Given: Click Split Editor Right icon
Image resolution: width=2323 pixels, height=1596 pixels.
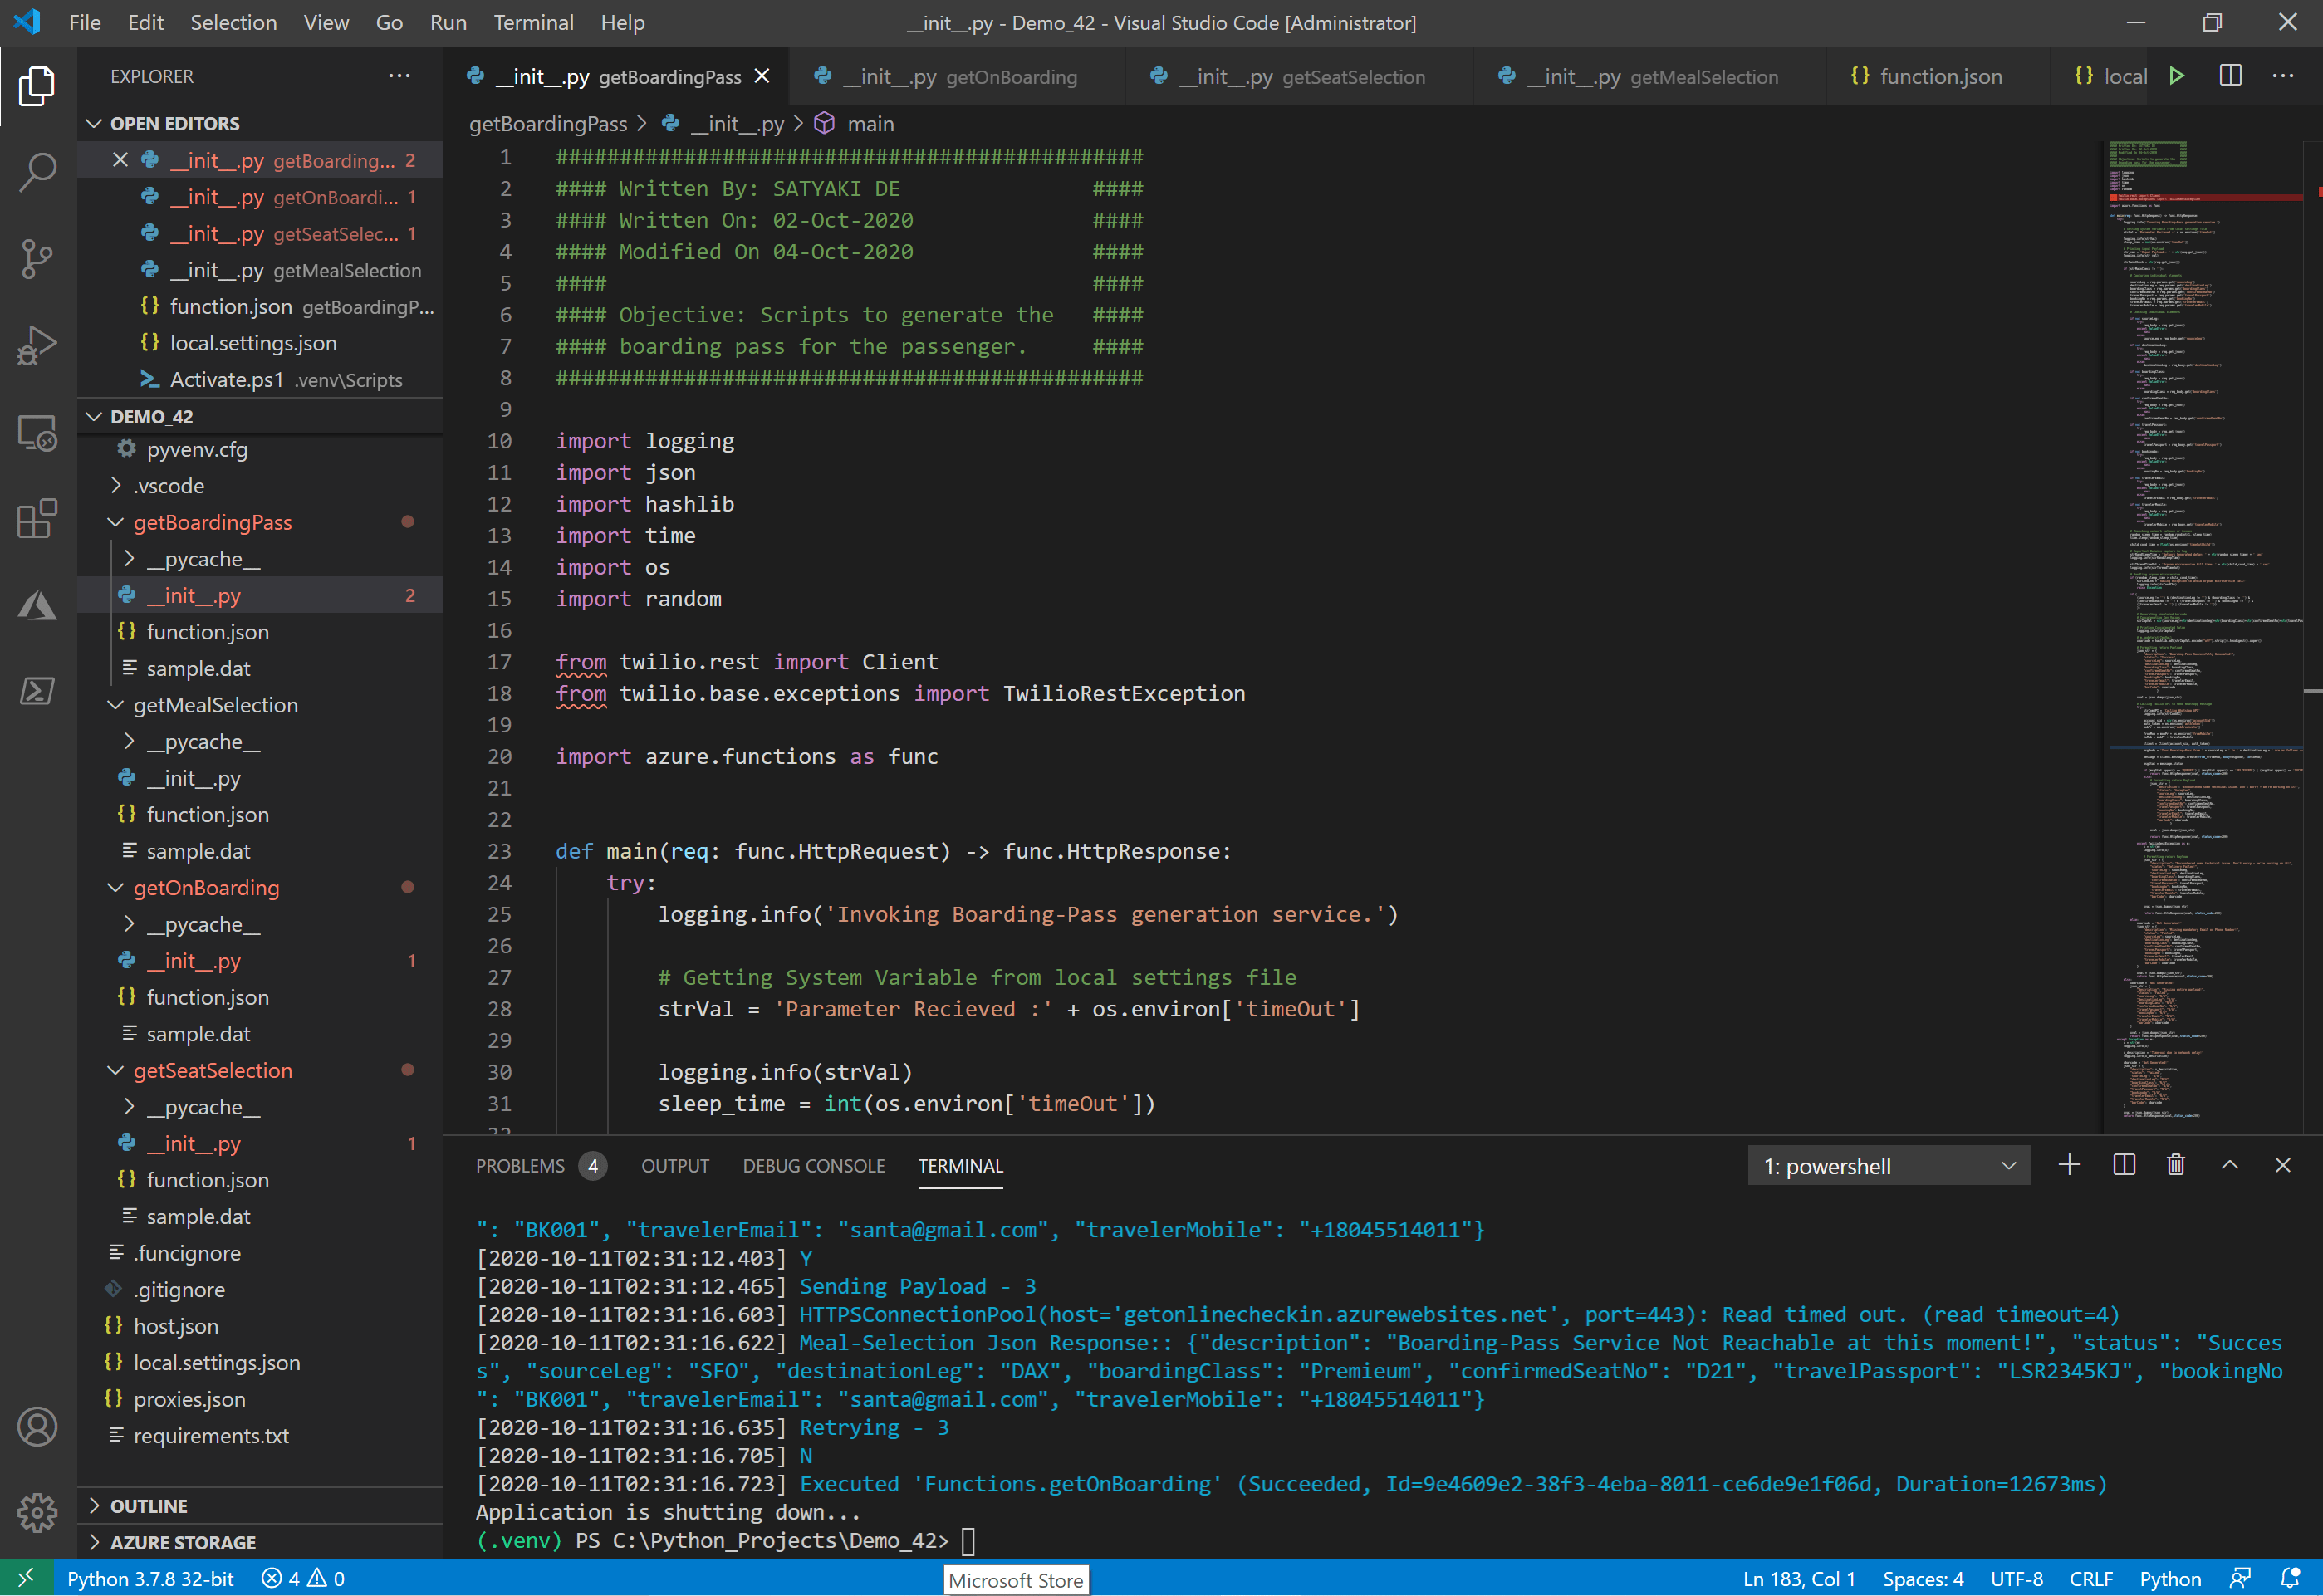Looking at the screenshot, I should pyautogui.click(x=2229, y=76).
